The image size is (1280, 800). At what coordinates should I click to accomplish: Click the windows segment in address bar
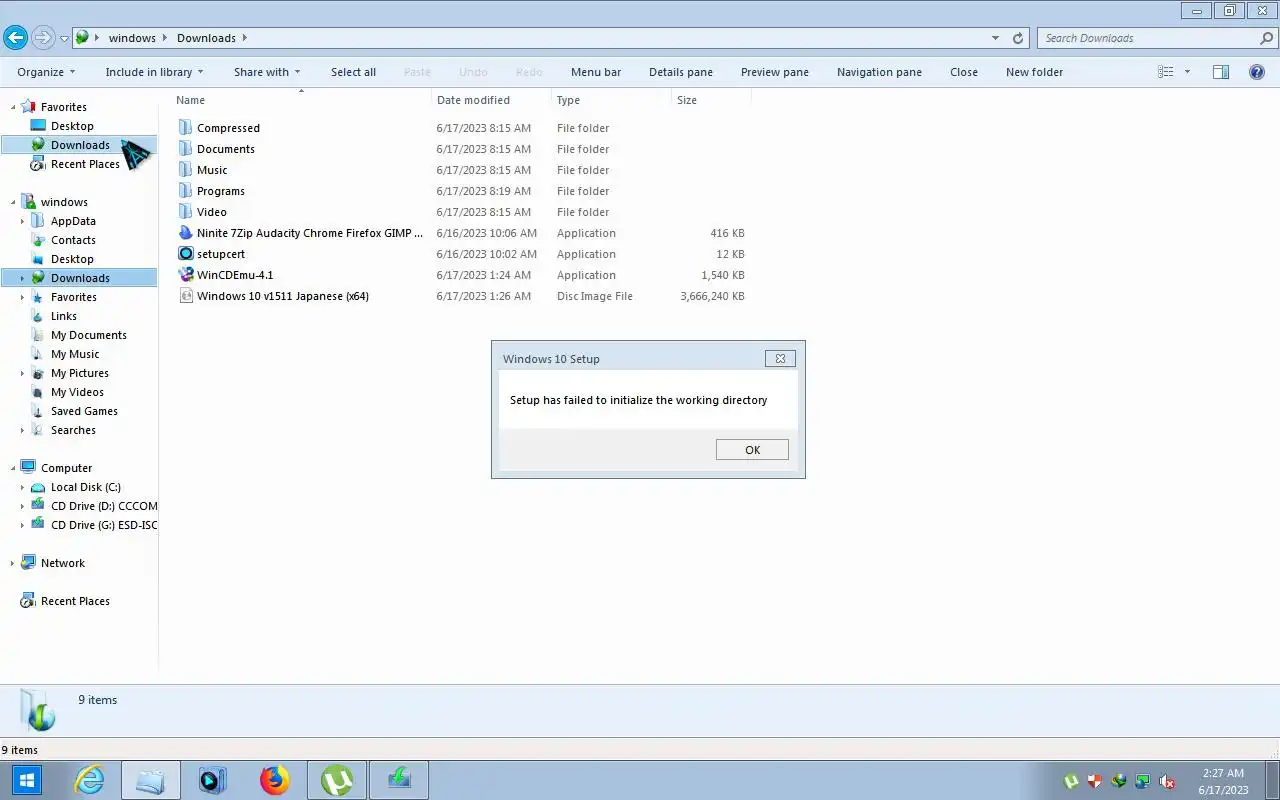click(132, 38)
